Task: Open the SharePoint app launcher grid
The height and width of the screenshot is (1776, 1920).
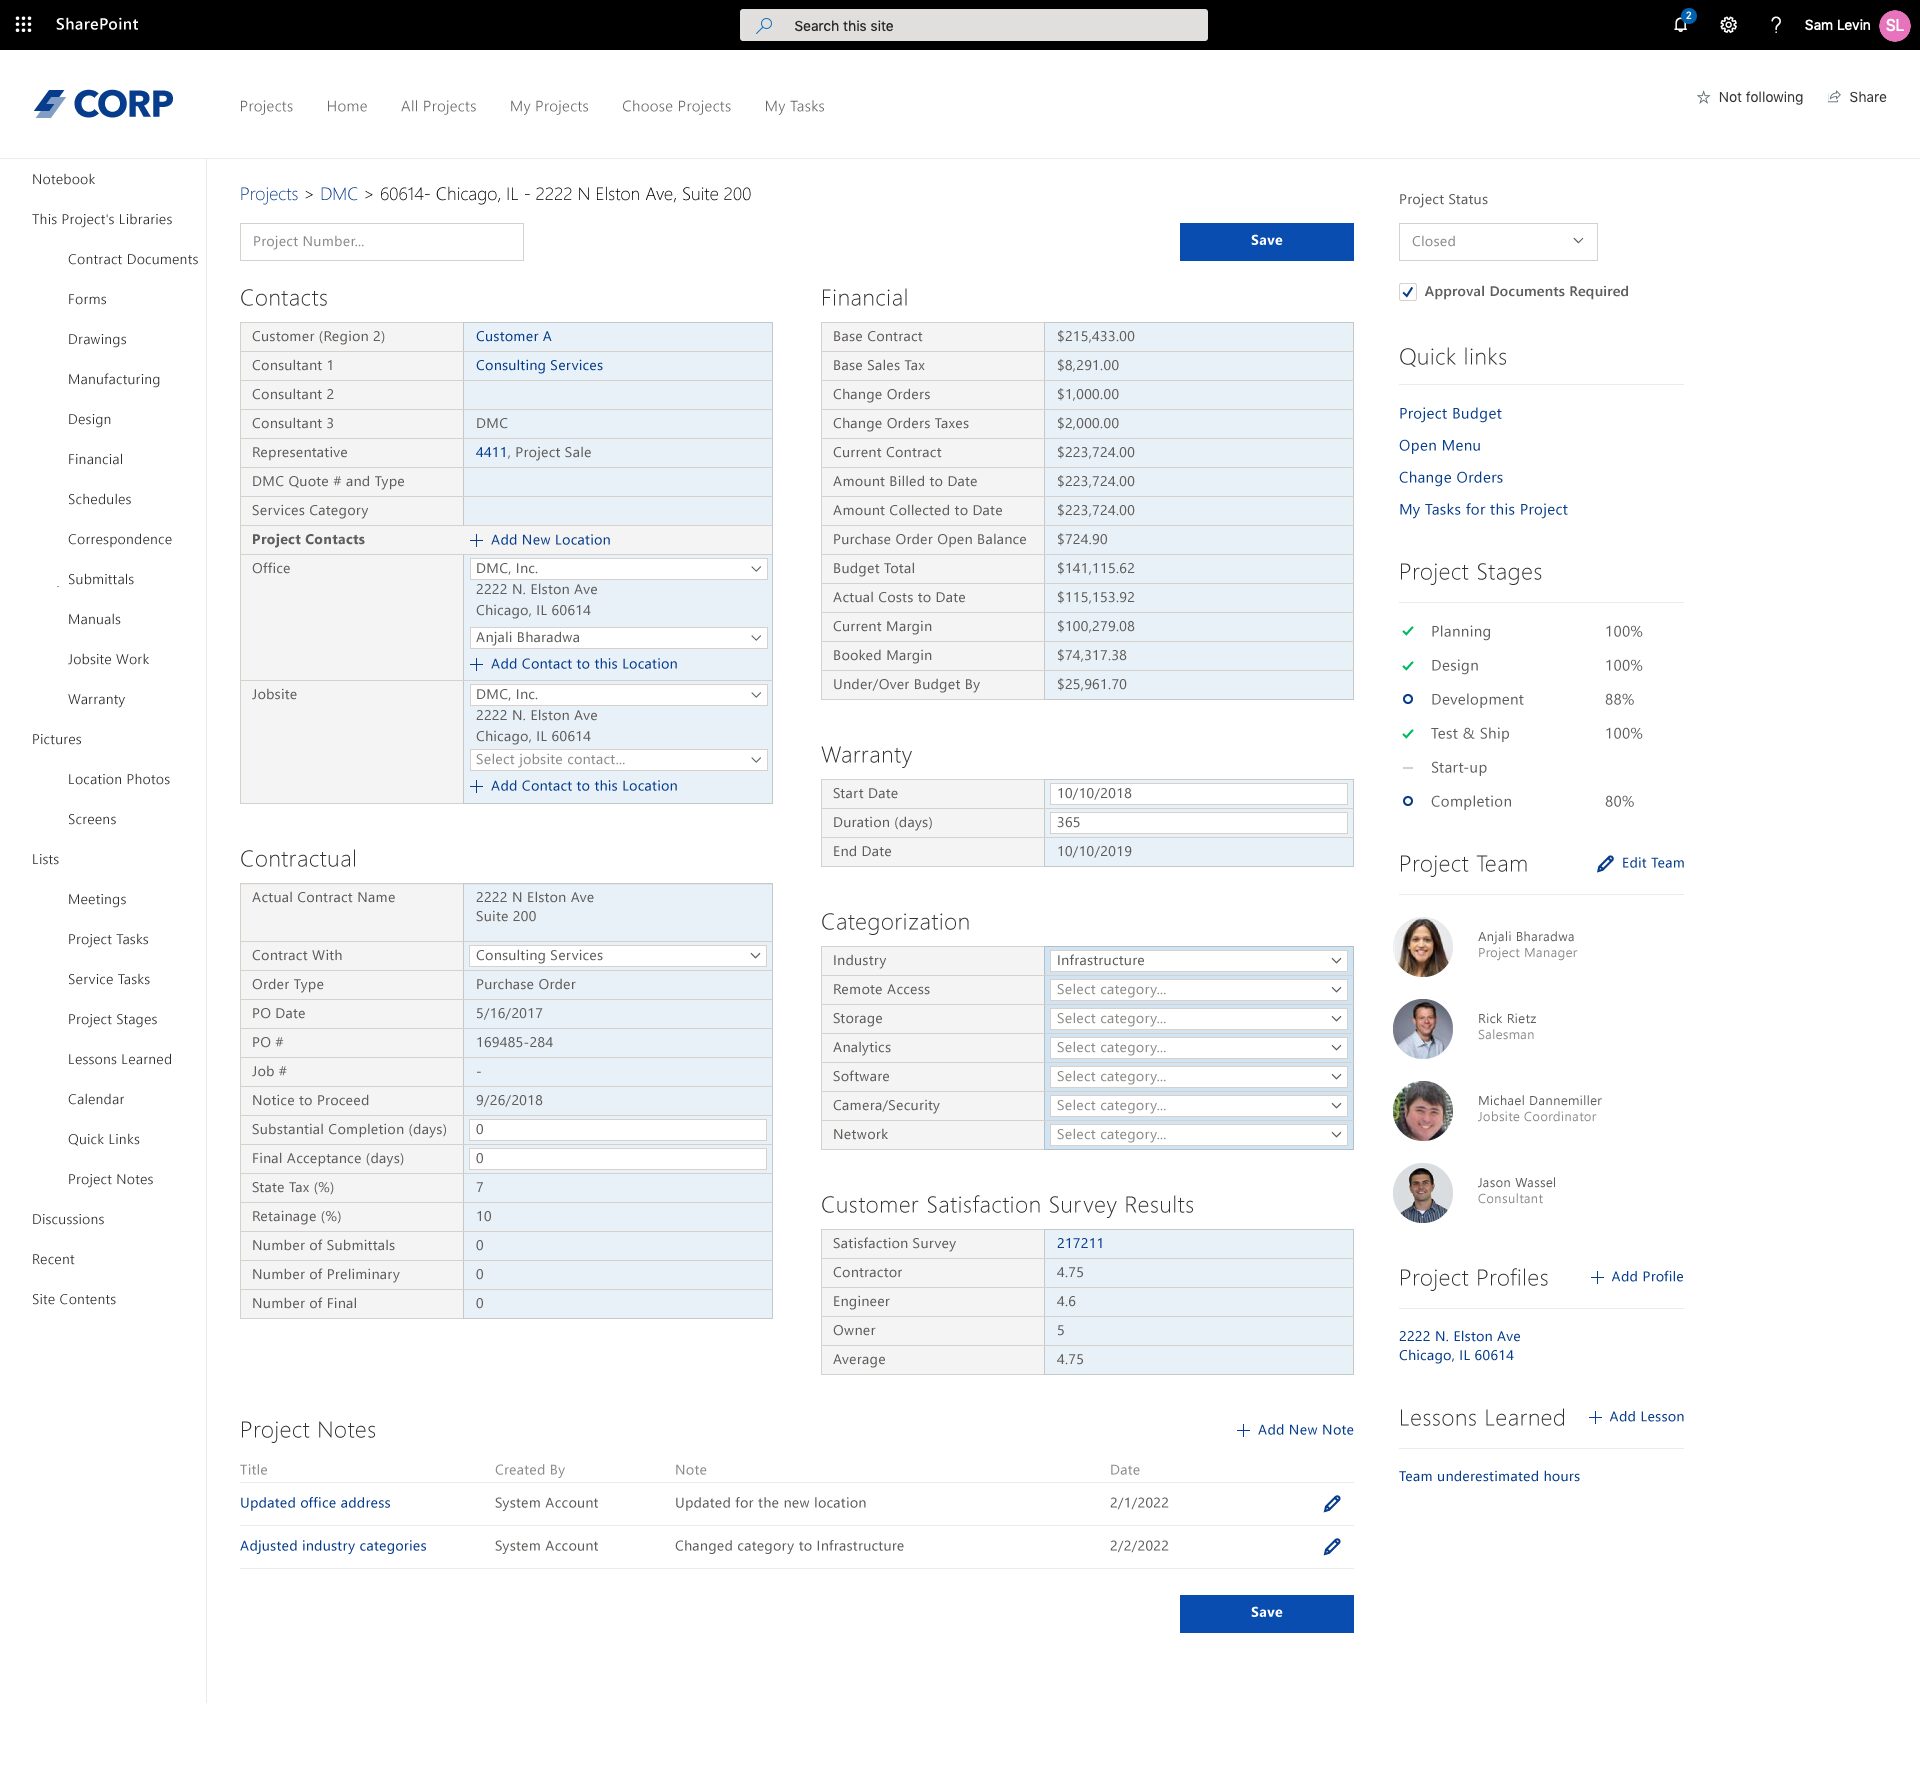Action: click(24, 24)
